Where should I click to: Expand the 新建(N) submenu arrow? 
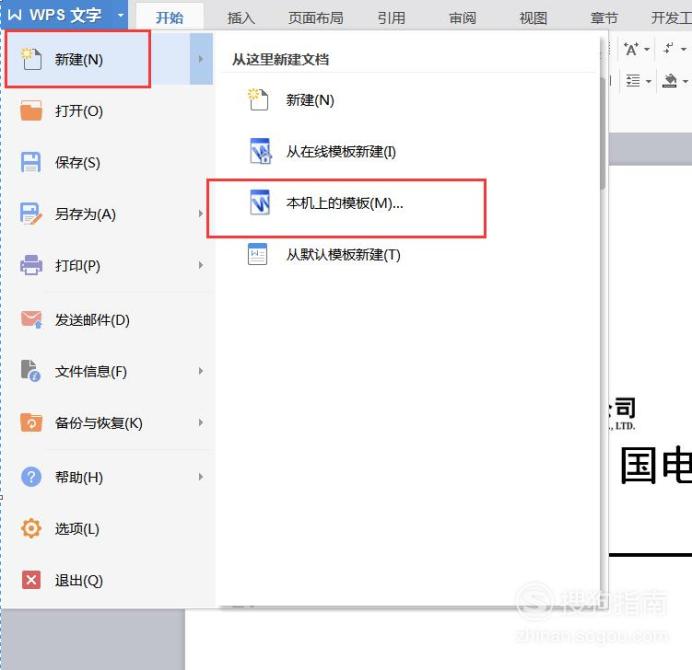coord(201,59)
